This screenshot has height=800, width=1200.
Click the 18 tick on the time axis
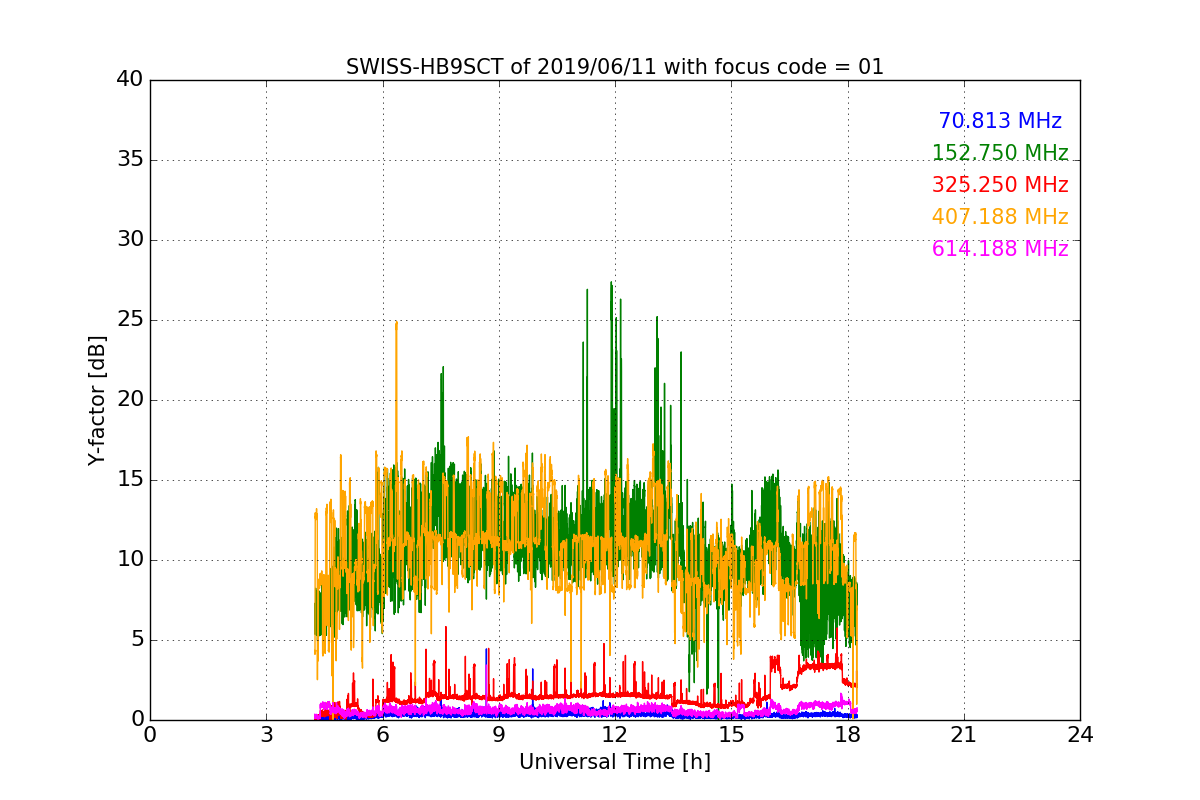pos(847,735)
